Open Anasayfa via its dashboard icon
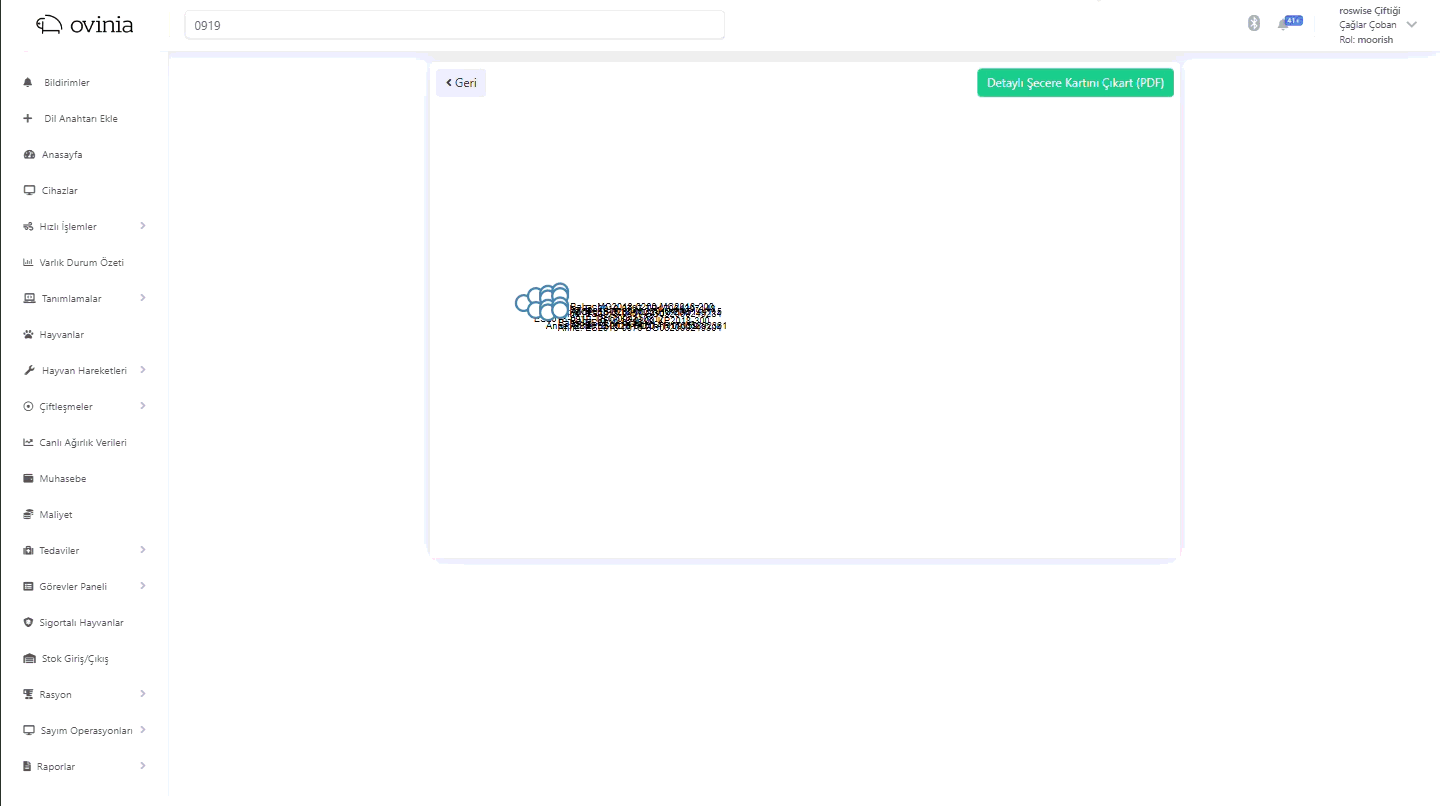Image resolution: width=1440 pixels, height=806 pixels. coord(29,155)
